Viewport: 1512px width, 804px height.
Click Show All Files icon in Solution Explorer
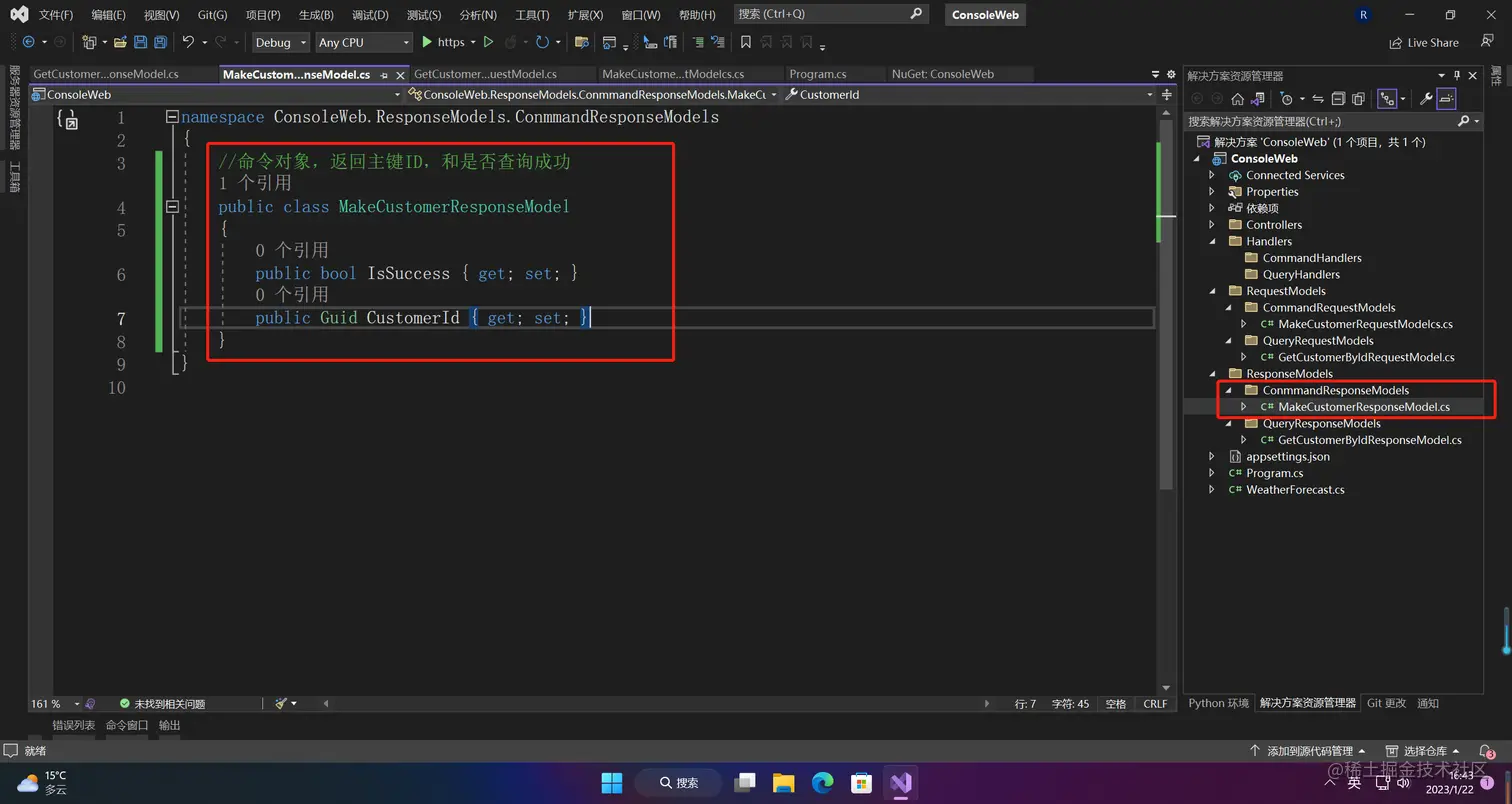point(1358,98)
